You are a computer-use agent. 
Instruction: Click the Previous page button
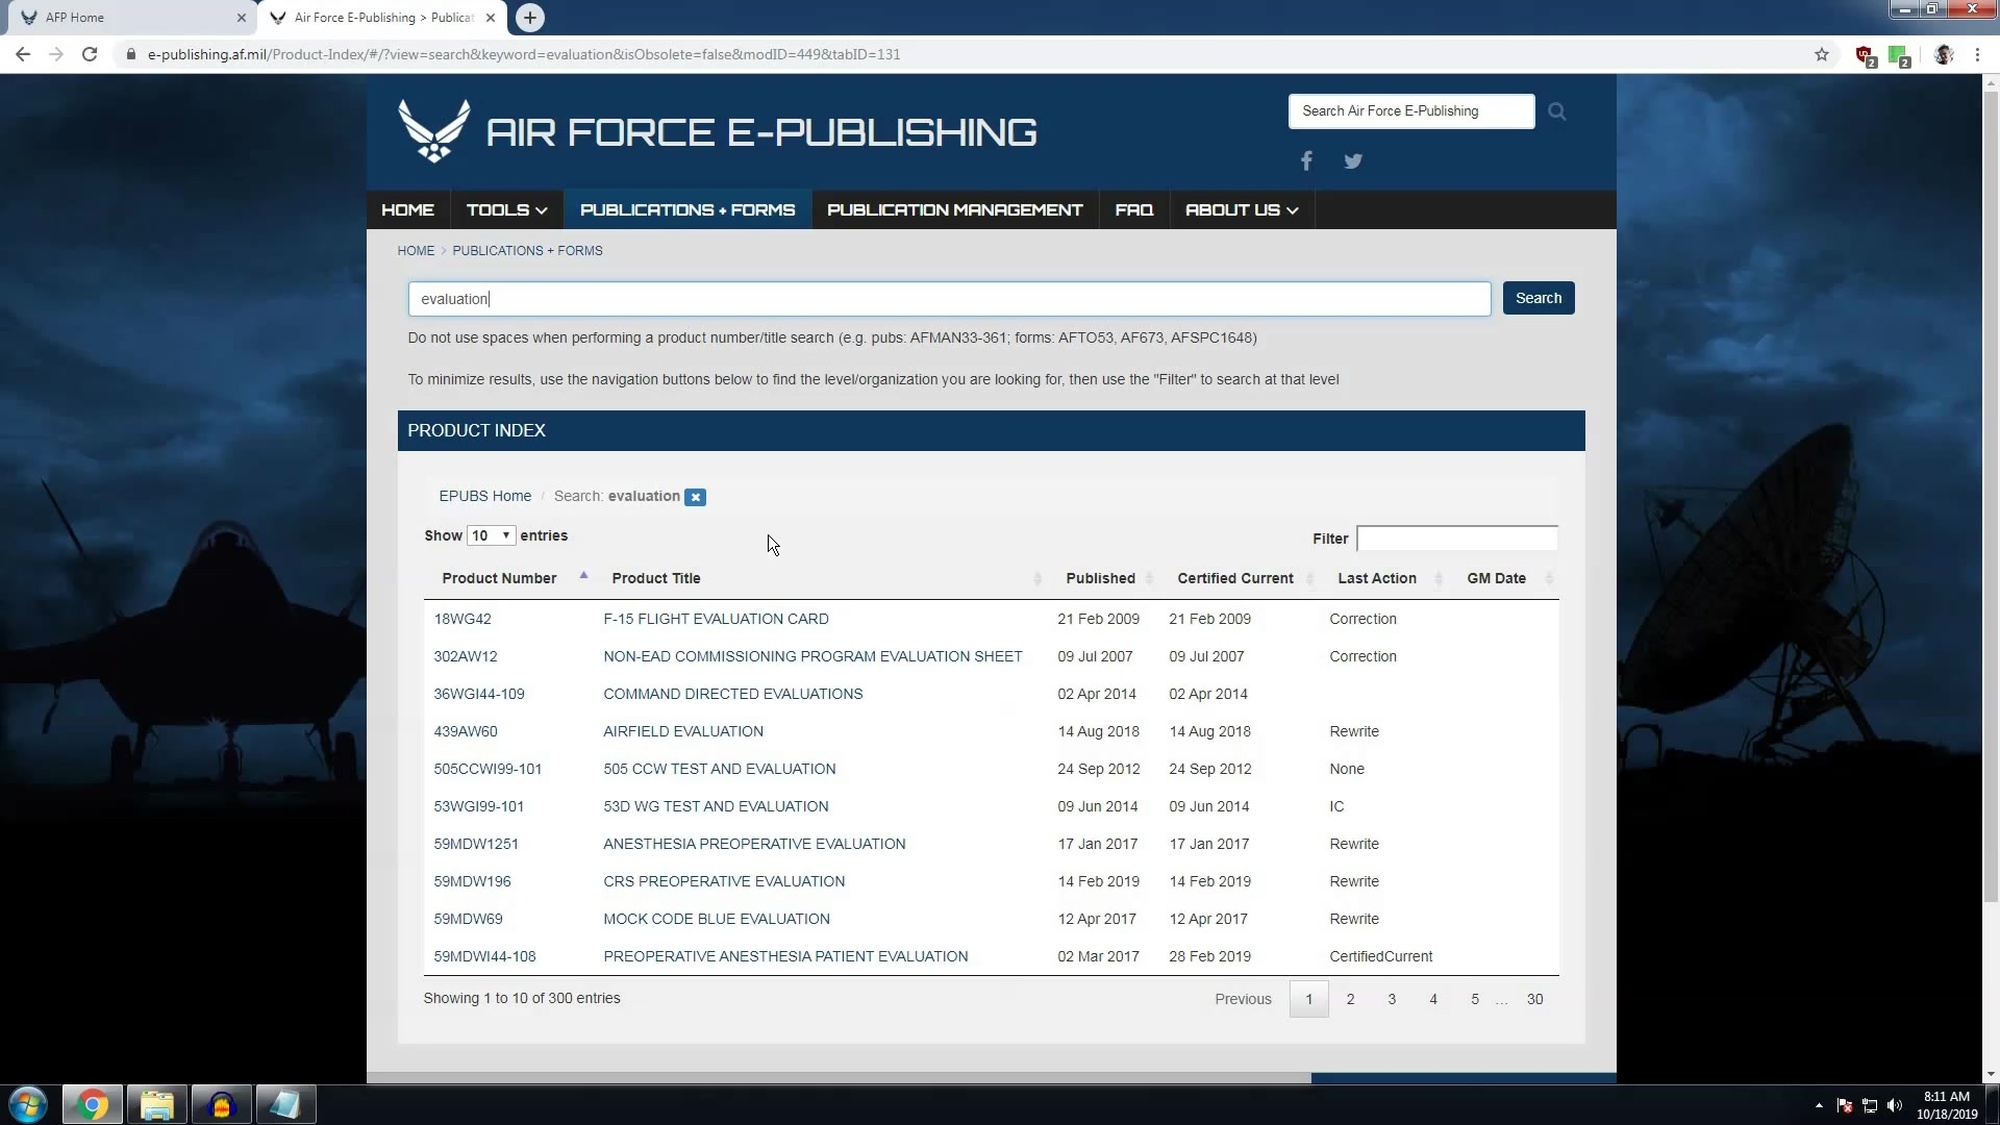point(1243,999)
